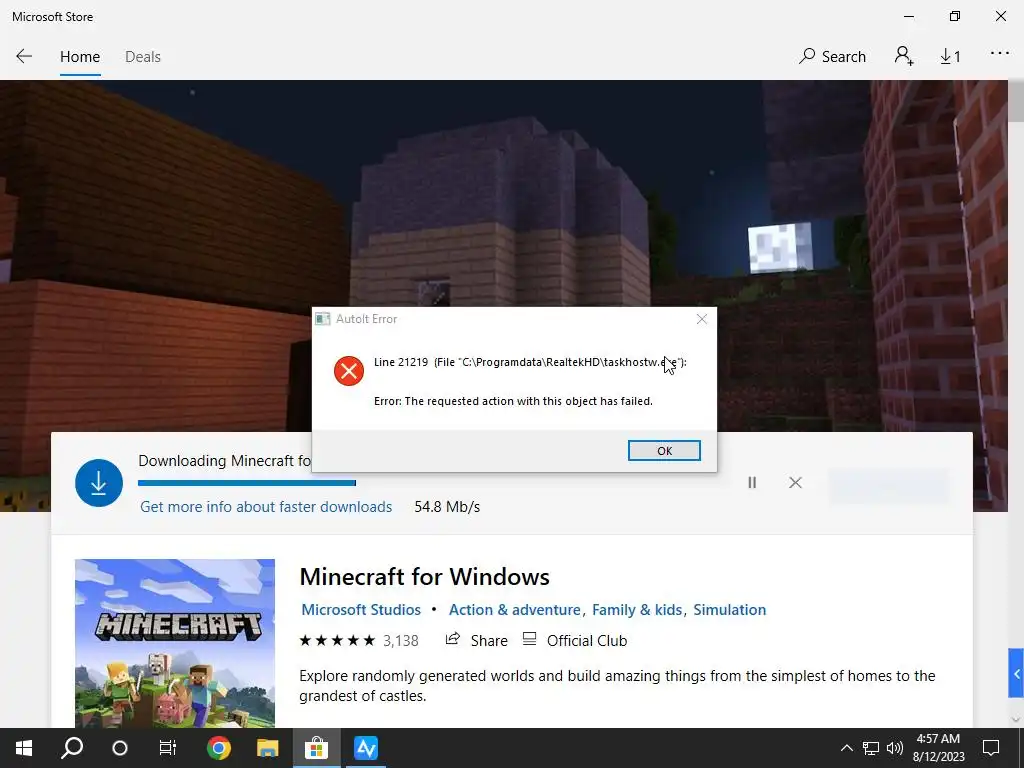Share Minecraft for Windows
The height and width of the screenshot is (768, 1024).
coord(476,641)
